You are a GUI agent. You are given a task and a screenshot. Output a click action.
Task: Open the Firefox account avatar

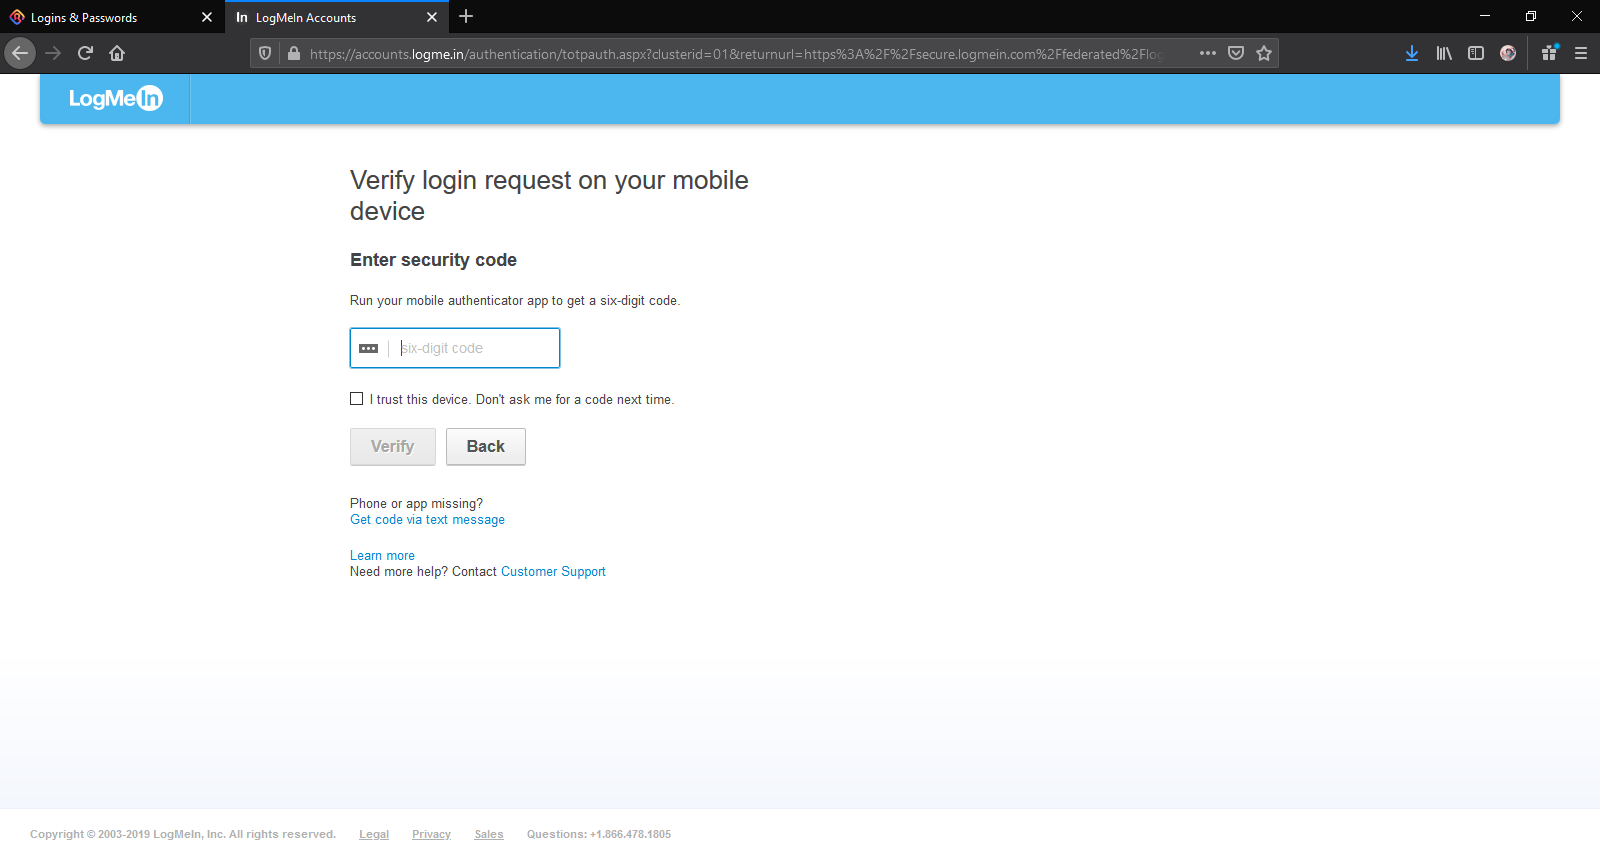1508,53
